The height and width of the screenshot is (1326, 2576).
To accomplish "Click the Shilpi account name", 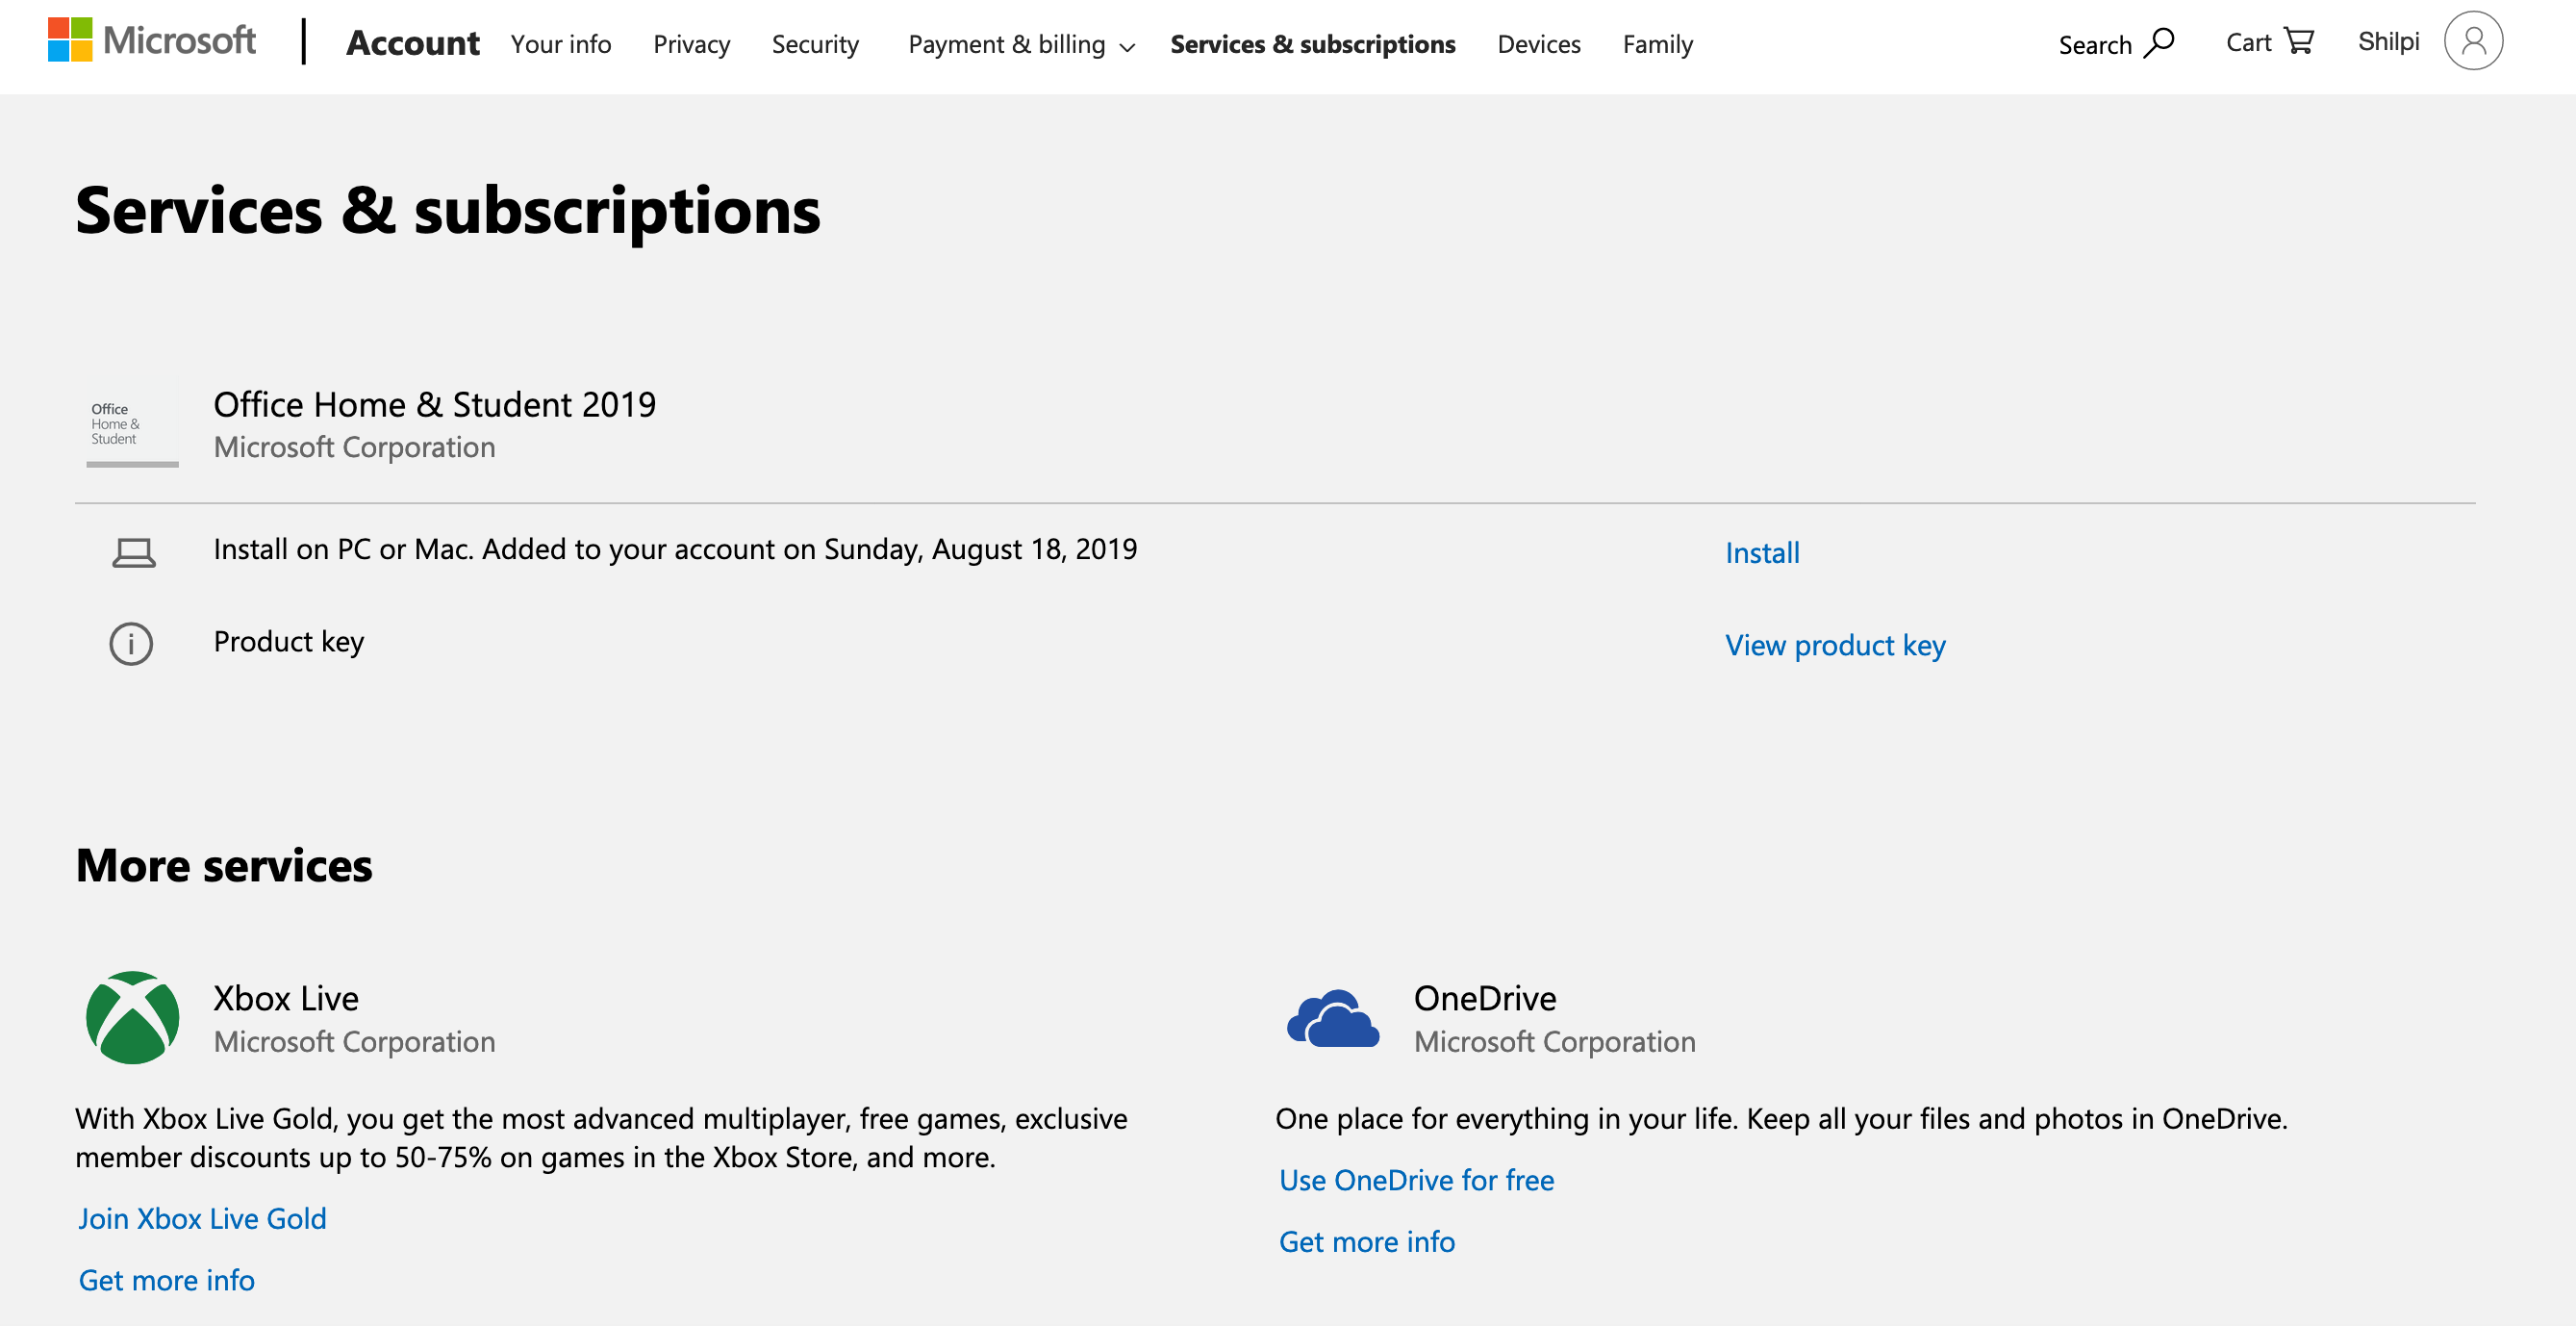I will (x=2388, y=41).
